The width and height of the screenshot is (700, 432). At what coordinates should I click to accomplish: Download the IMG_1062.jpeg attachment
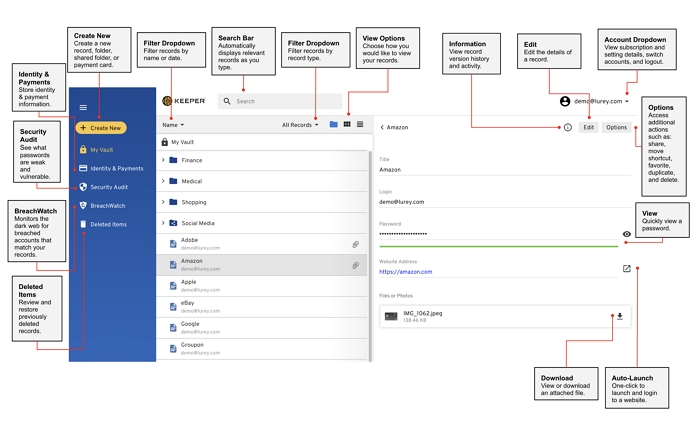click(620, 316)
